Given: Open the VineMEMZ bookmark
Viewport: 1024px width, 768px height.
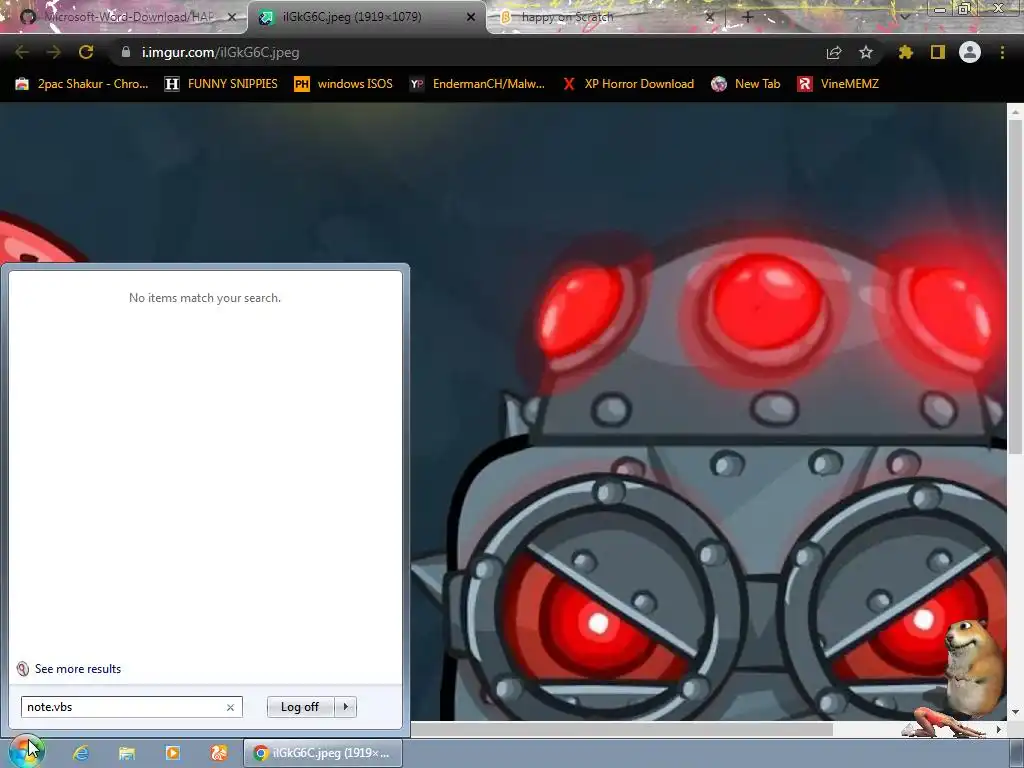Looking at the screenshot, I should click(x=838, y=84).
